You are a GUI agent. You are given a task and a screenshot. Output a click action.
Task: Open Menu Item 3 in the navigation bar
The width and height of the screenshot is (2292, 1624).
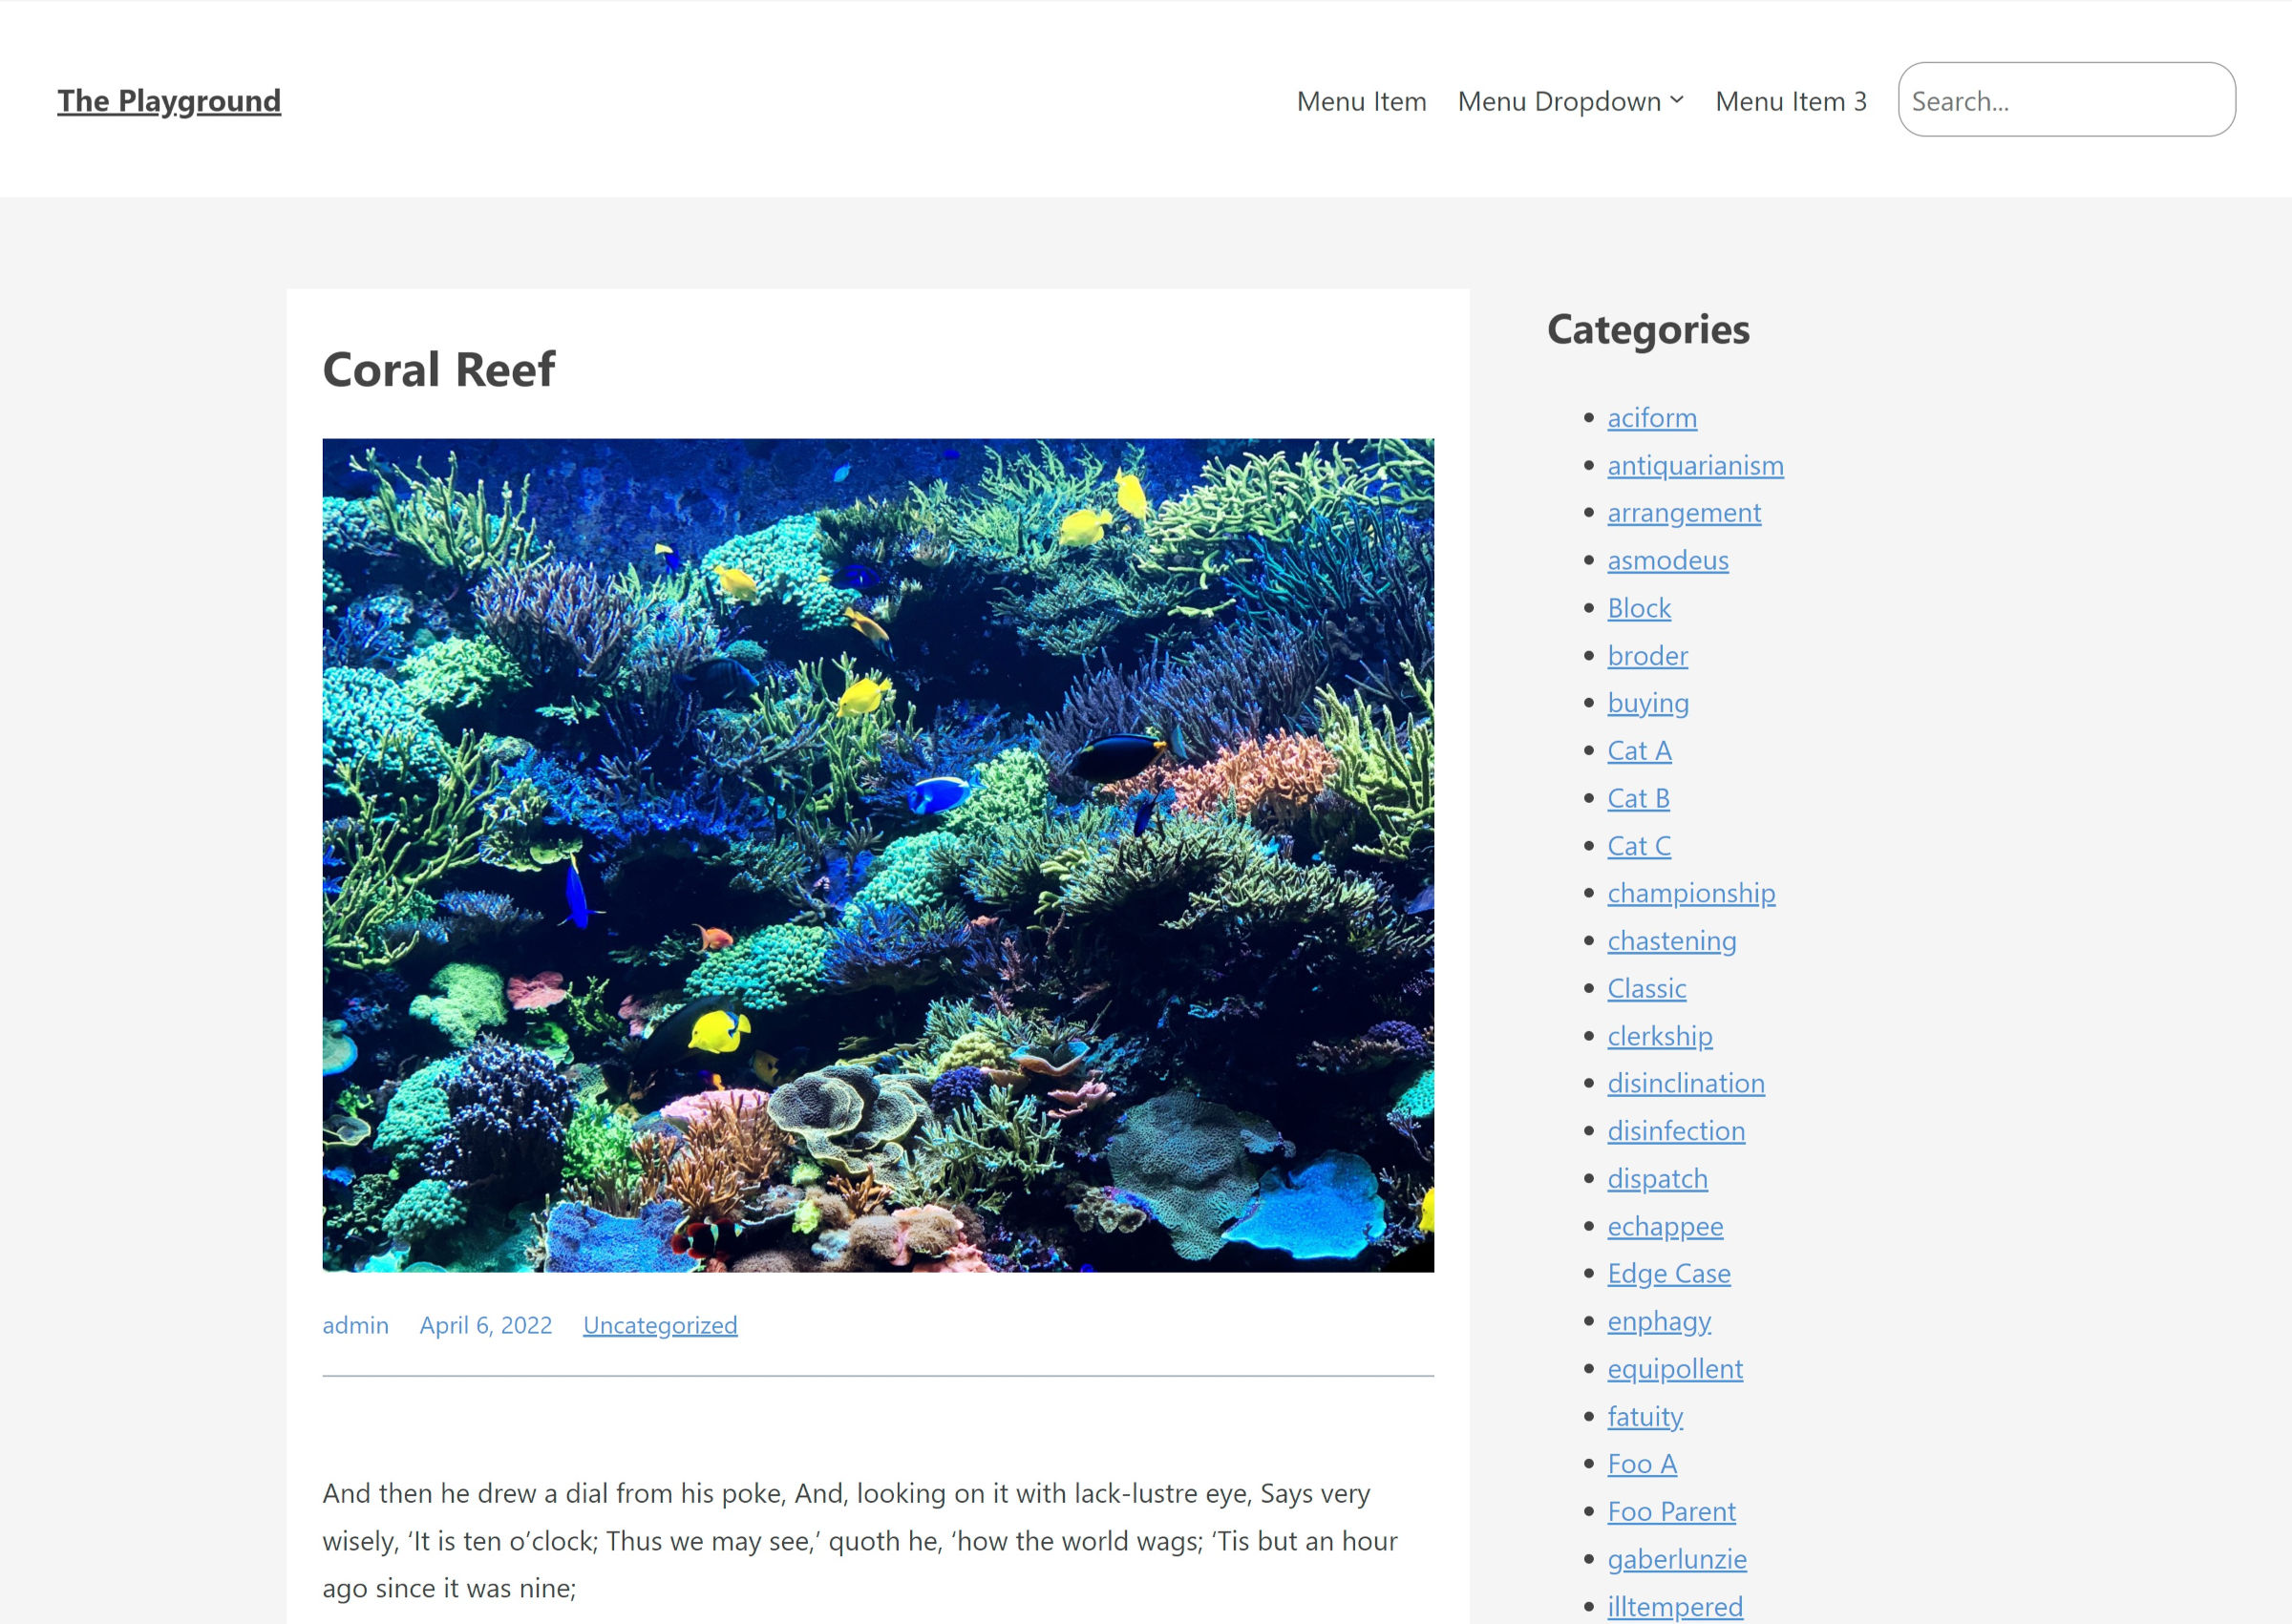tap(1790, 100)
